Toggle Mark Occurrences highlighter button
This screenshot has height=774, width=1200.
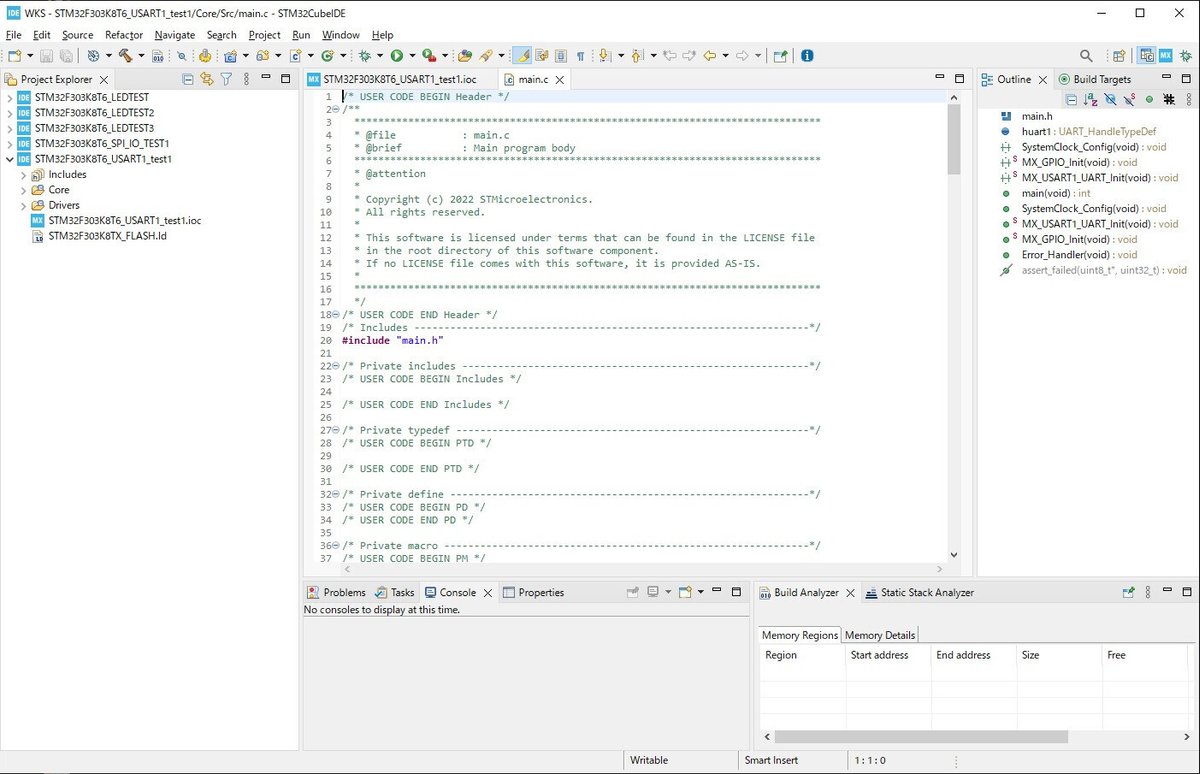point(522,56)
